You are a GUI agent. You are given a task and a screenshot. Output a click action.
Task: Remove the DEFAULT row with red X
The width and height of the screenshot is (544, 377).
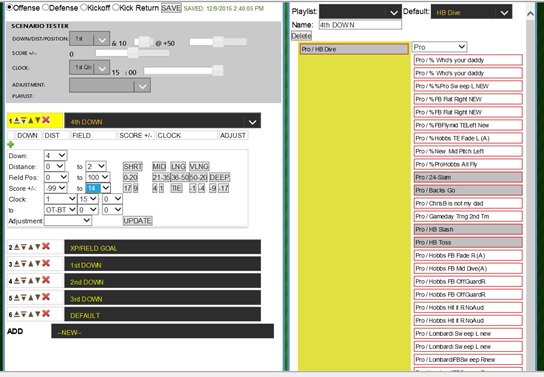(46, 314)
